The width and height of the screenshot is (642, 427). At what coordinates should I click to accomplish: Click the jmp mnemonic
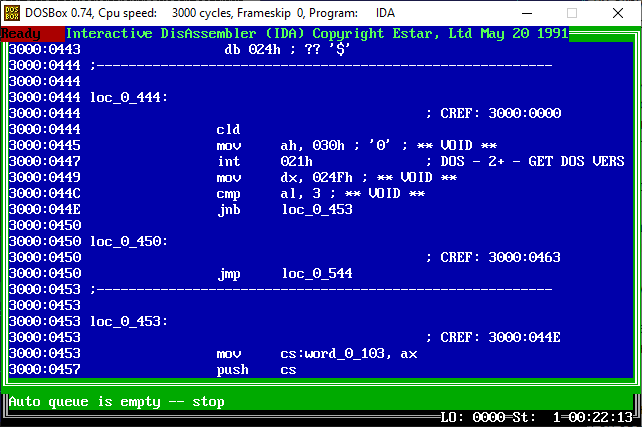228,273
